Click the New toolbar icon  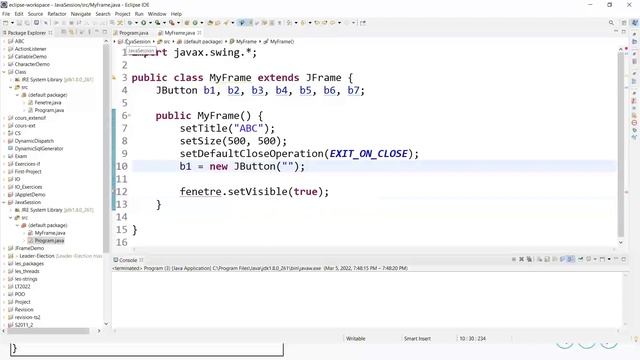click(5, 23)
